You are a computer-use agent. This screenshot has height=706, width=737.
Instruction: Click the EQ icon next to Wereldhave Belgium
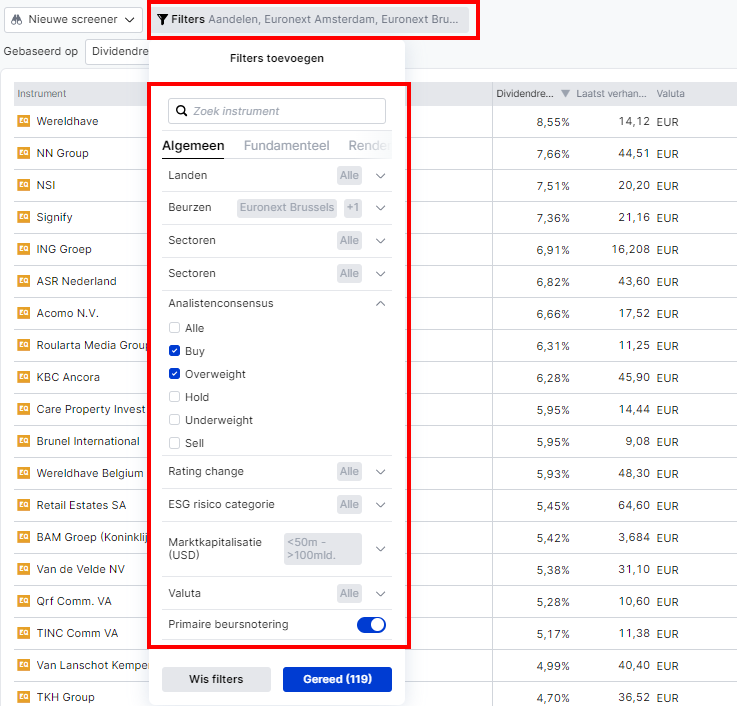tap(24, 472)
